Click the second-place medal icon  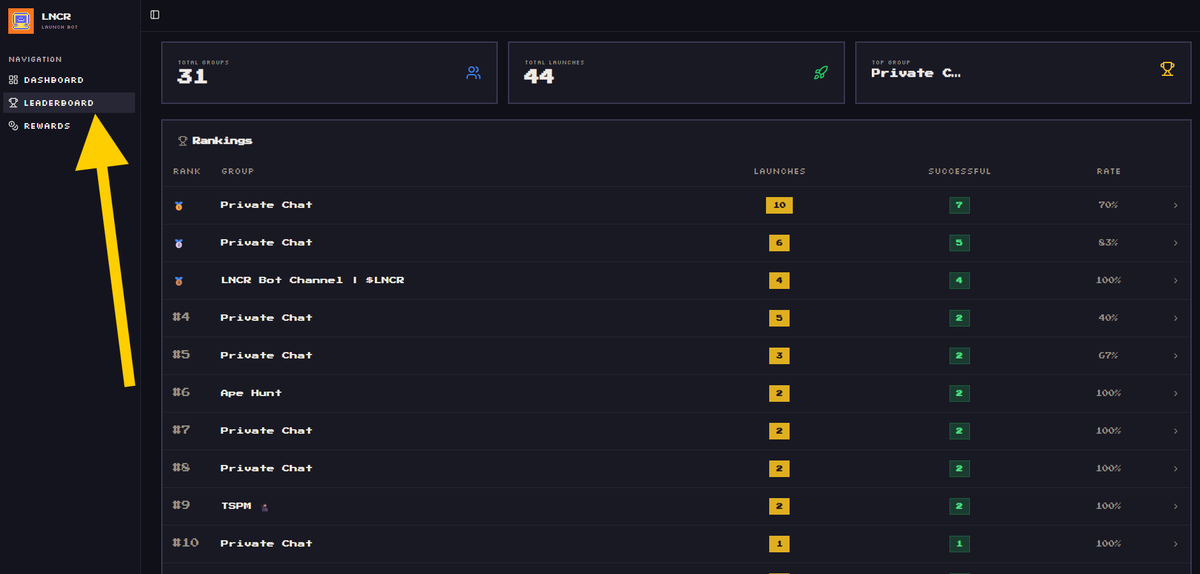coord(179,243)
